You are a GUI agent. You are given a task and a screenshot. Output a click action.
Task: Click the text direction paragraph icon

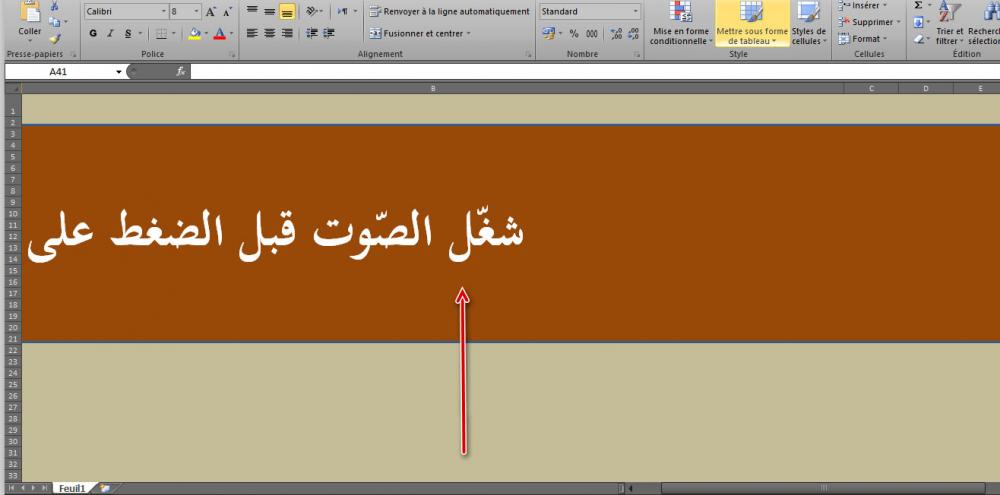pyautogui.click(x=342, y=11)
